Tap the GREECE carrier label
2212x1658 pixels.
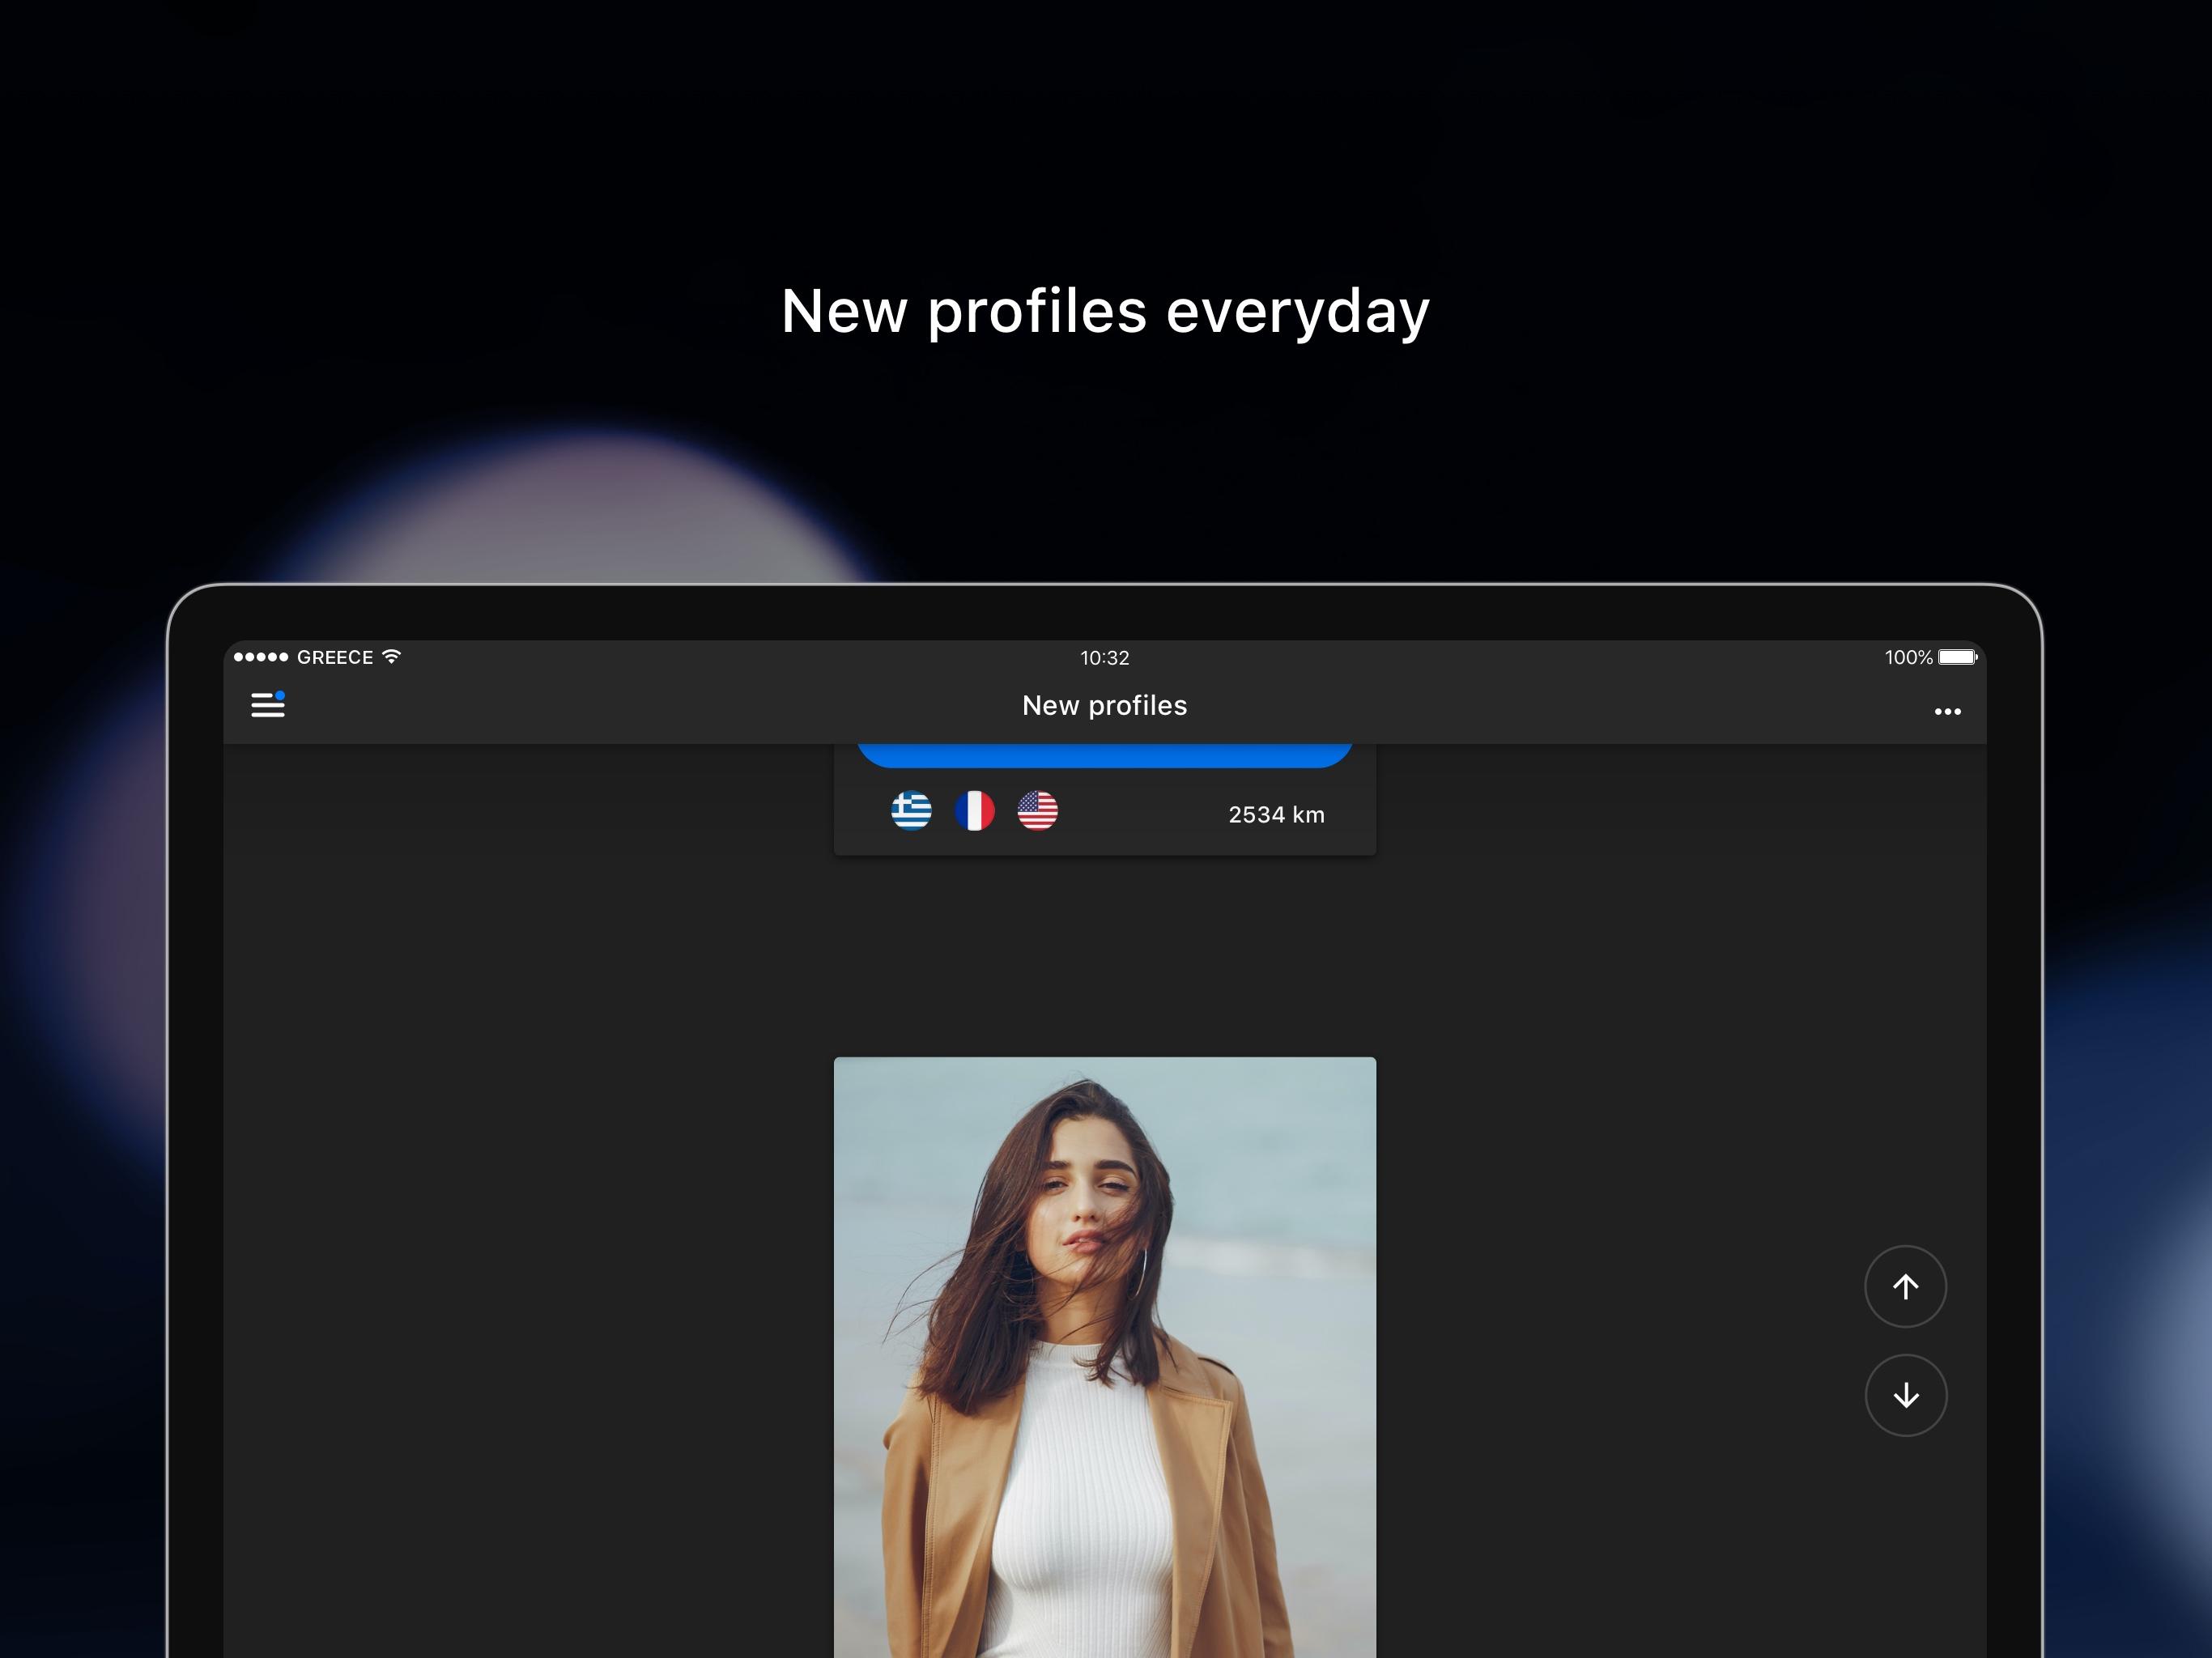point(335,658)
